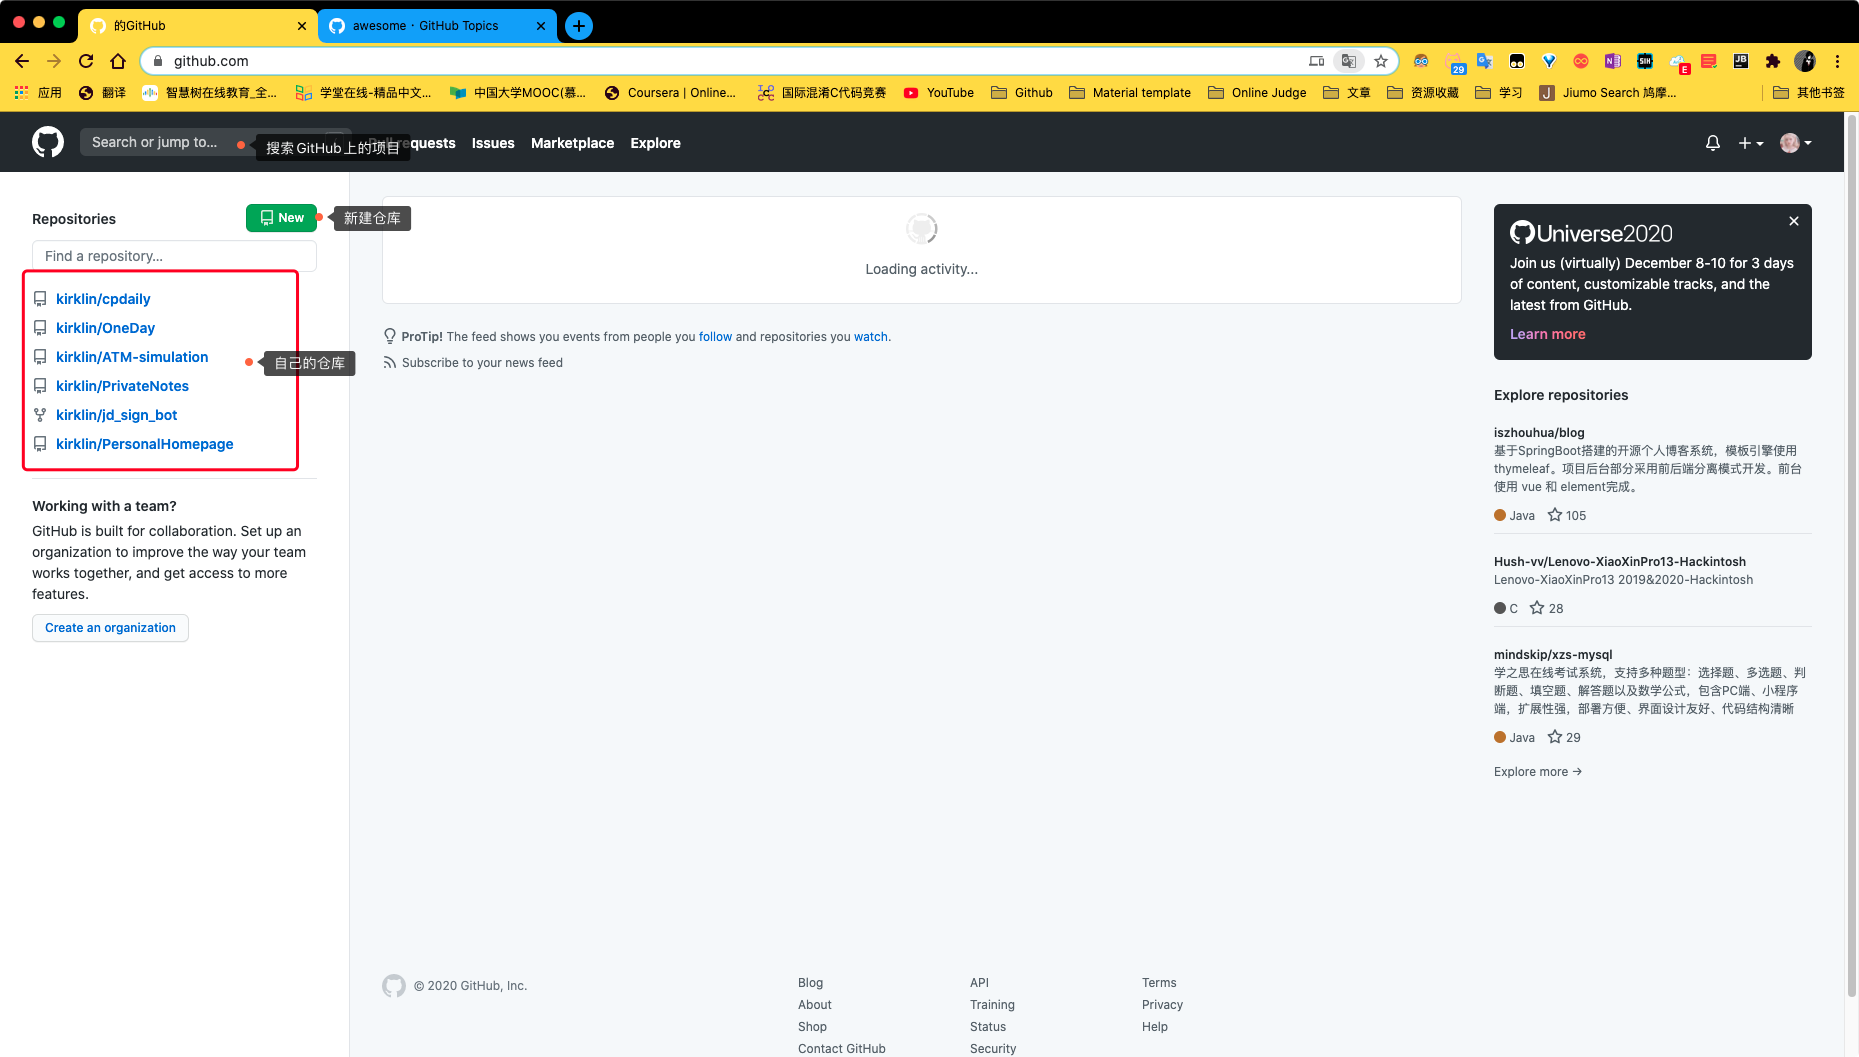Open Marketplace in the GitHub header

pyautogui.click(x=572, y=143)
